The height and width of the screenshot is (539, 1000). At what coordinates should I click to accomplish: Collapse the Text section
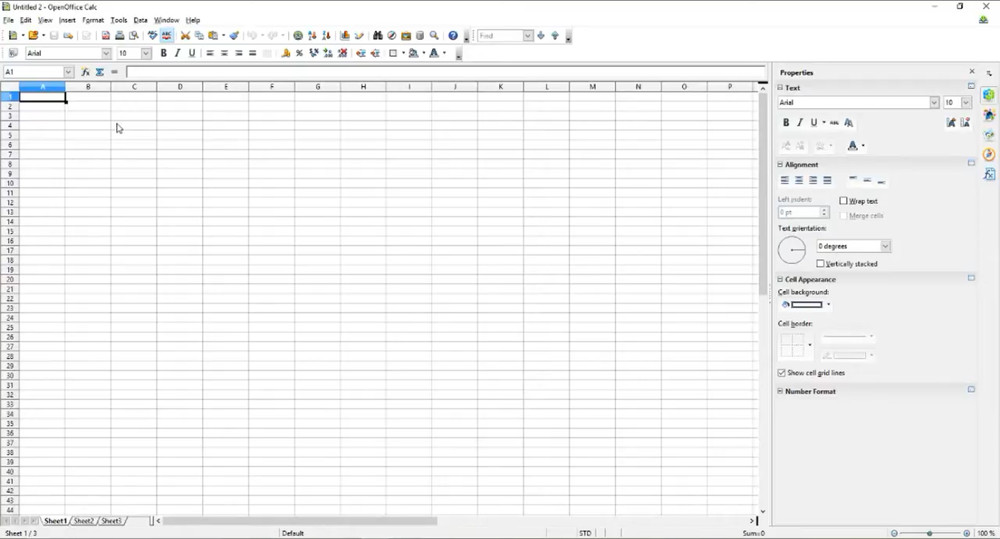[x=780, y=87]
